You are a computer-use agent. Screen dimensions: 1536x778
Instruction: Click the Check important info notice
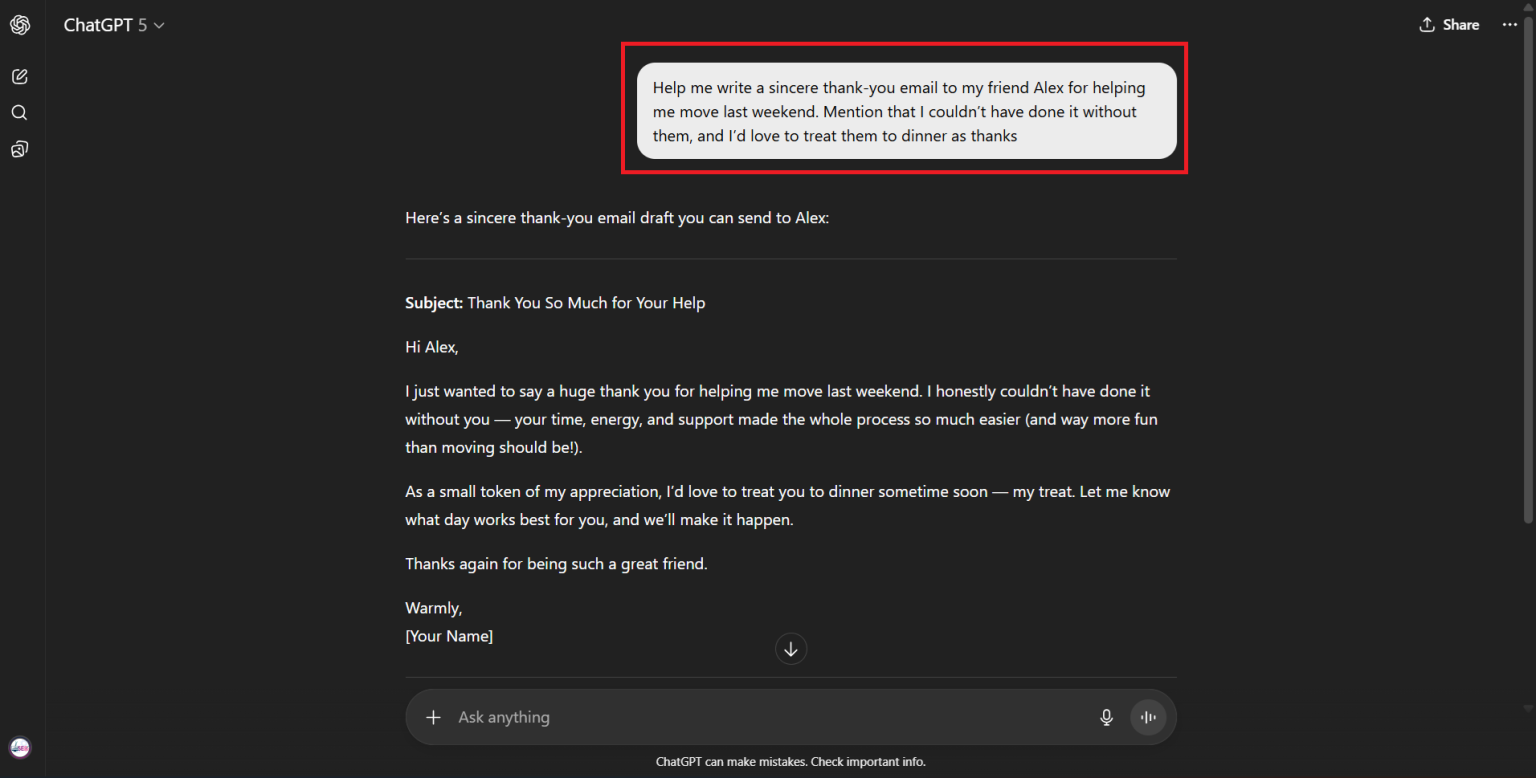[867, 761]
